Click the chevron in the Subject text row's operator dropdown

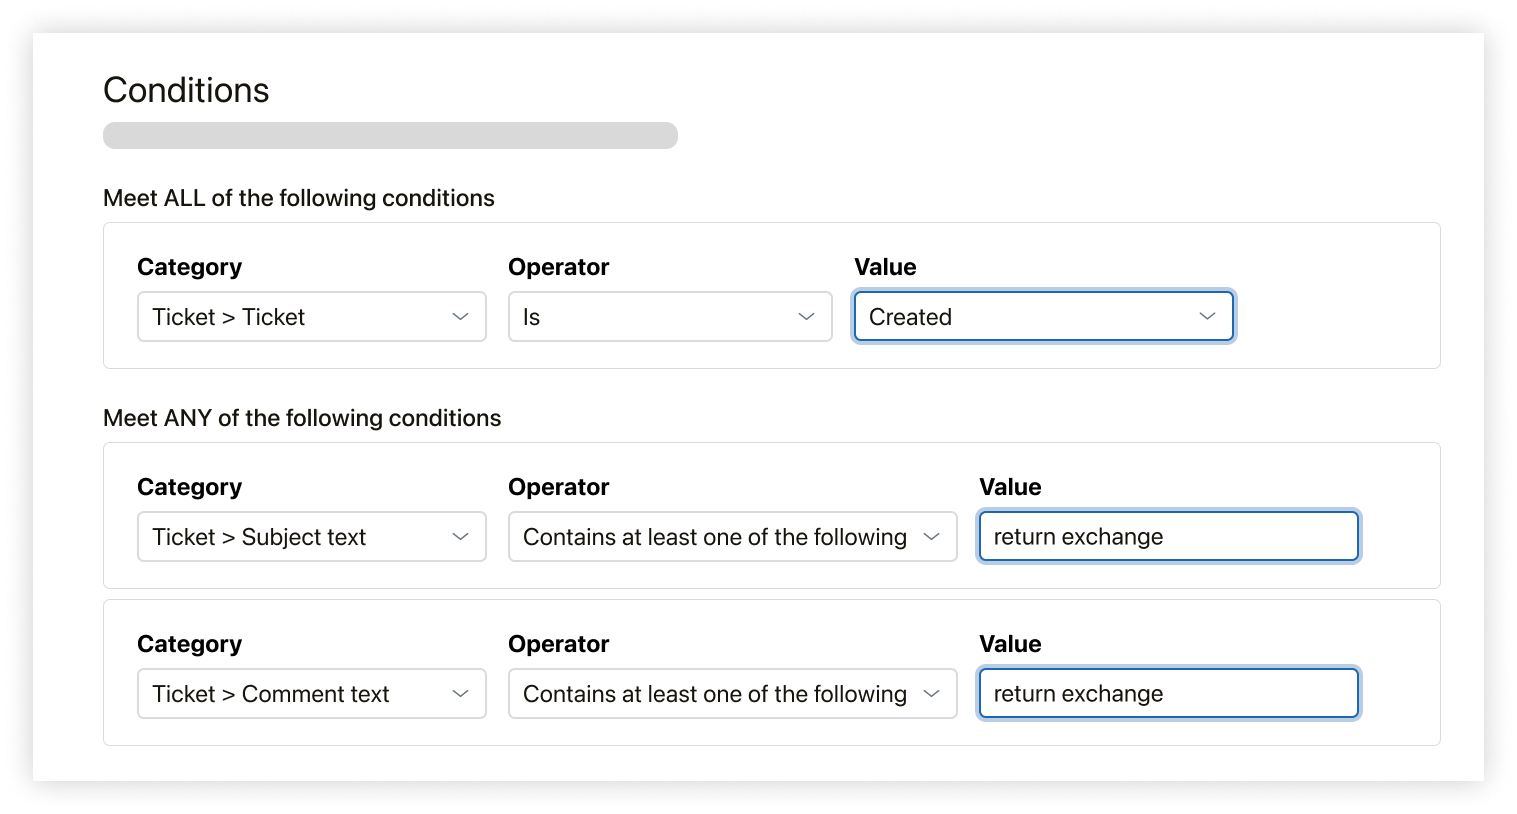[931, 537]
